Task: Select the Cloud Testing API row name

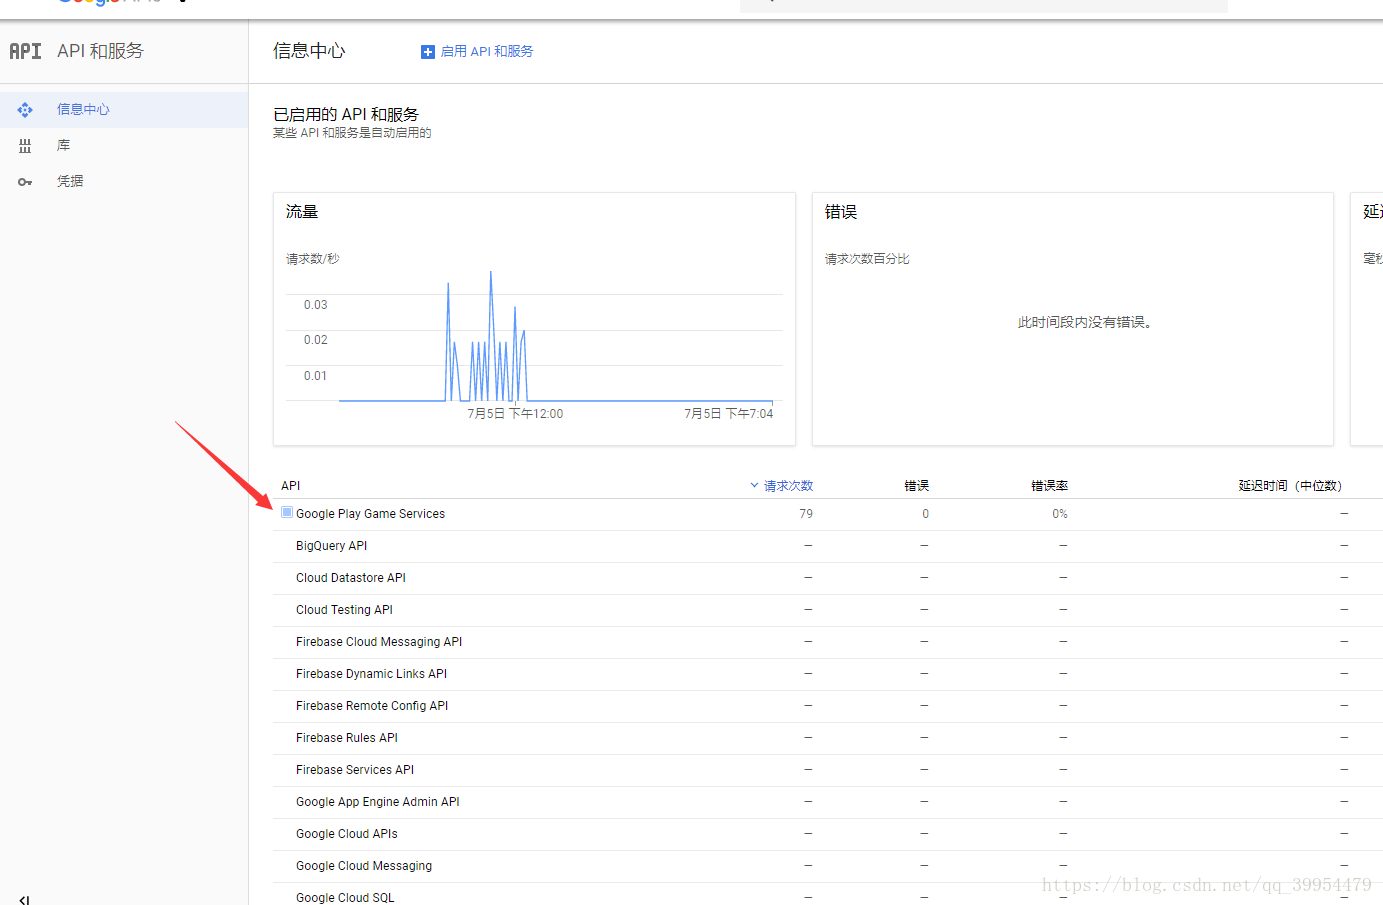Action: [x=344, y=610]
